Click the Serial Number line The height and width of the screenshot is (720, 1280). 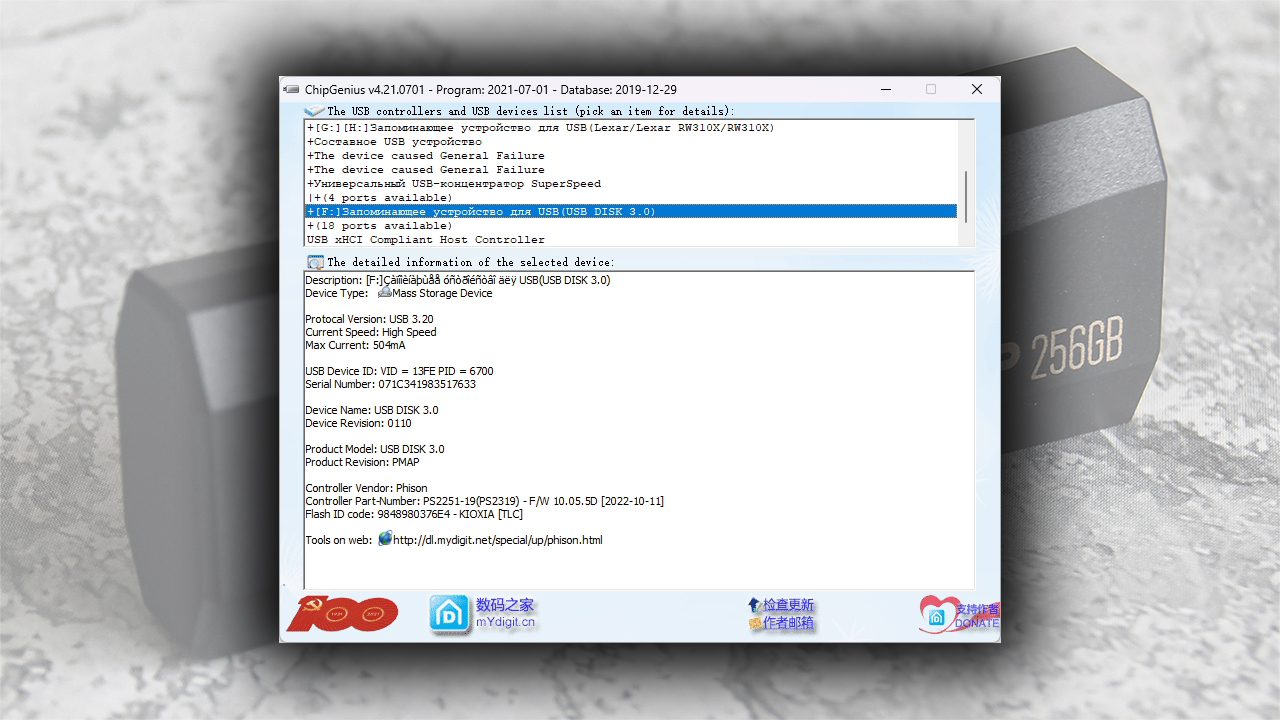(390, 384)
